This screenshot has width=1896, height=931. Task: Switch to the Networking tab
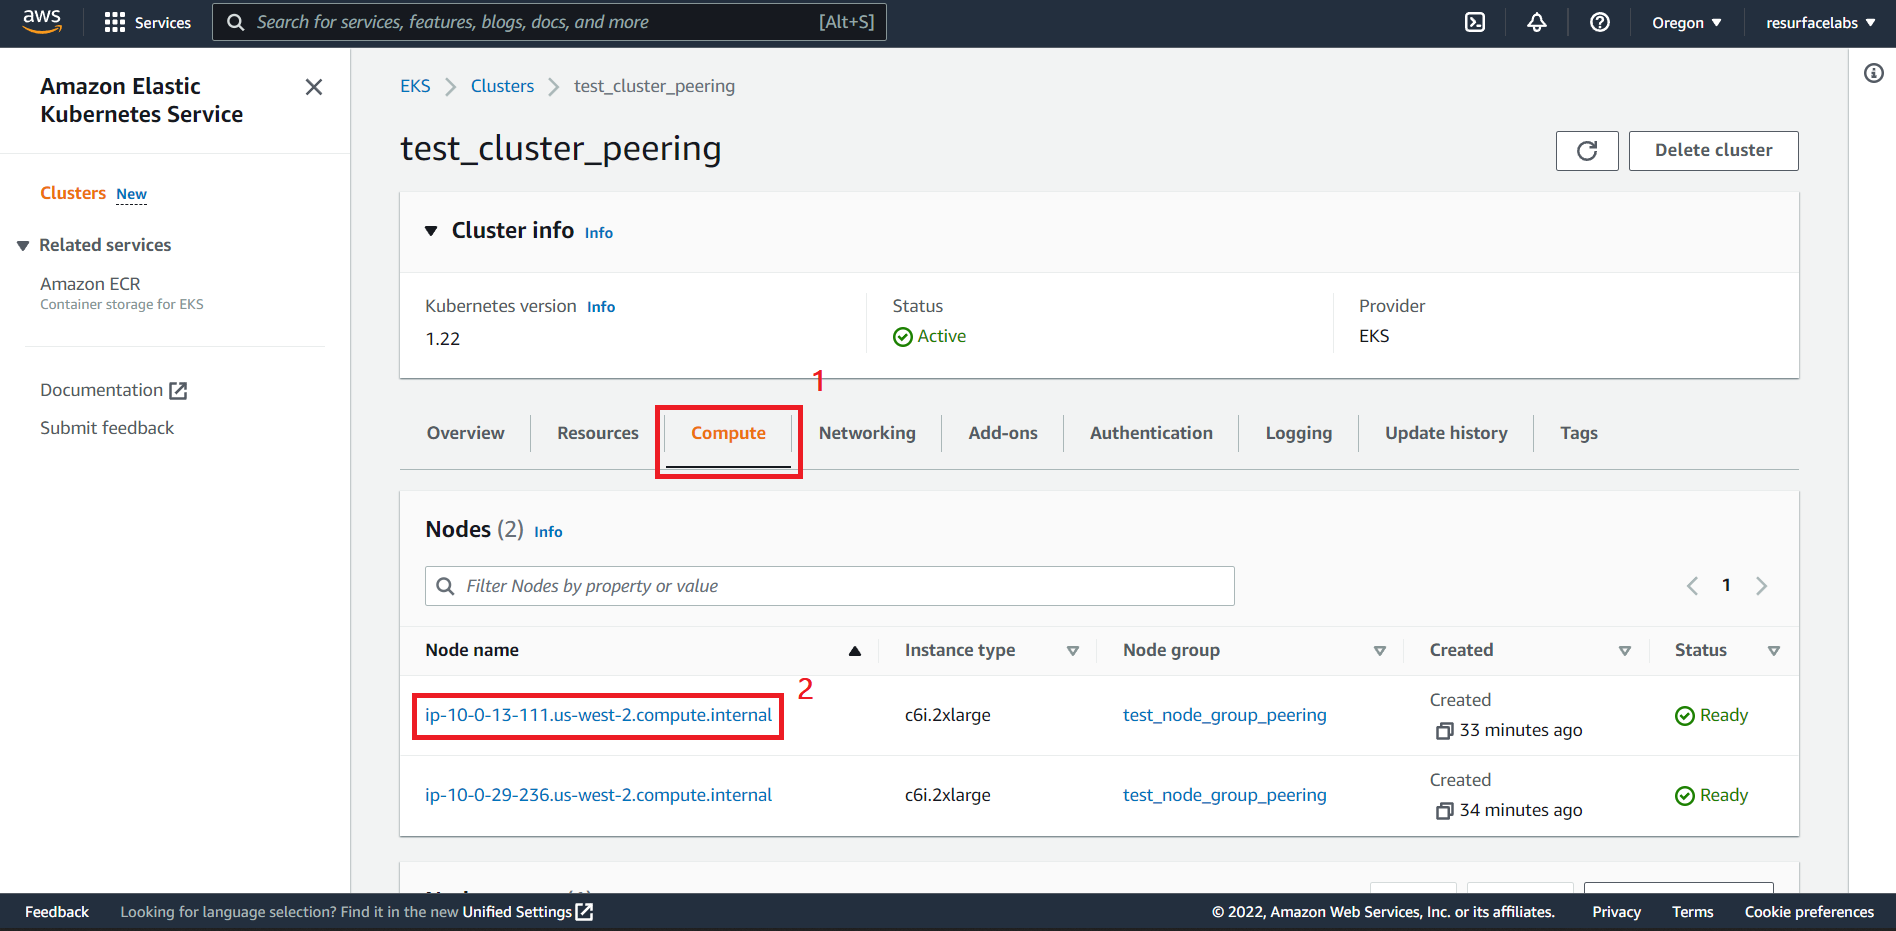(x=867, y=433)
